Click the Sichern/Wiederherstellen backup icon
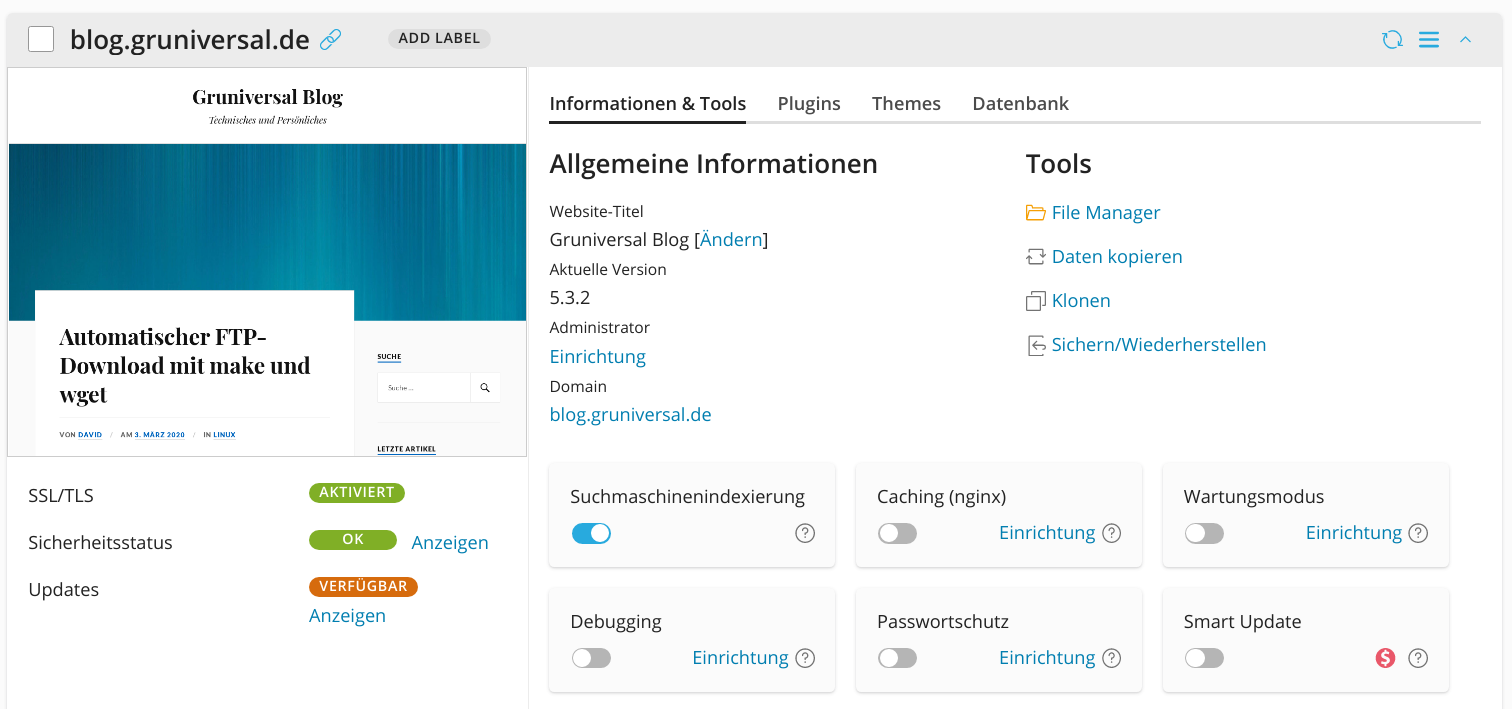 1036,344
